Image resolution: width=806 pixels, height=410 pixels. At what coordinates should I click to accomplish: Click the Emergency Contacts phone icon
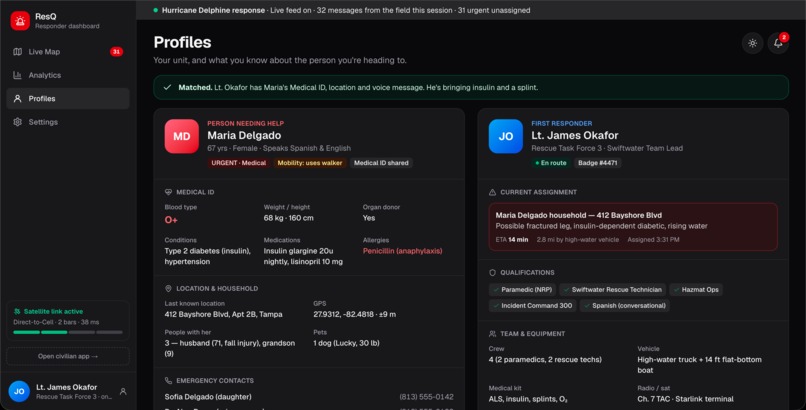point(168,381)
